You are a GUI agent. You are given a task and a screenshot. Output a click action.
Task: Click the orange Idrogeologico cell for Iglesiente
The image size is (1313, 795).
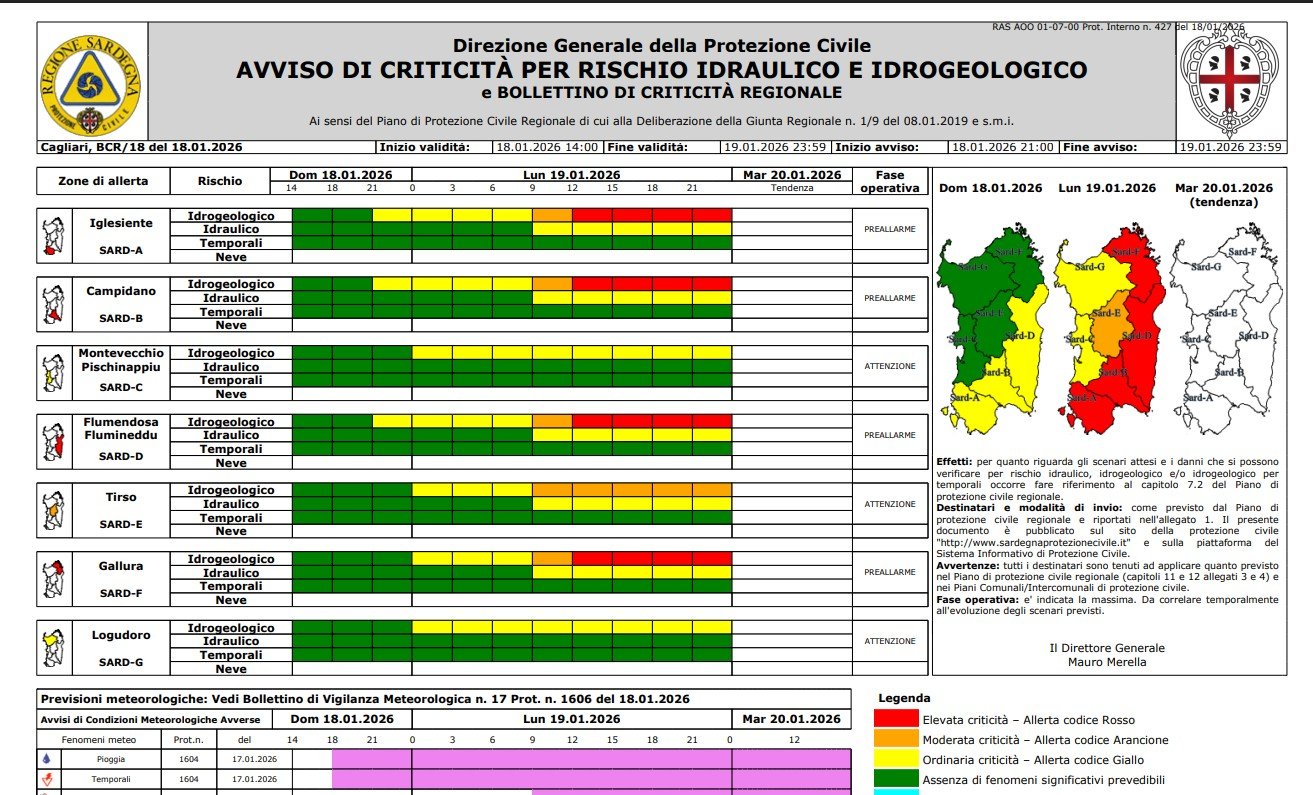click(552, 215)
